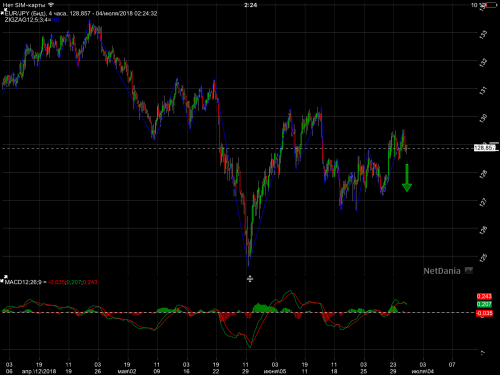
Task: Open MACD12;26;9 indicator settings label
Action: tap(23, 282)
